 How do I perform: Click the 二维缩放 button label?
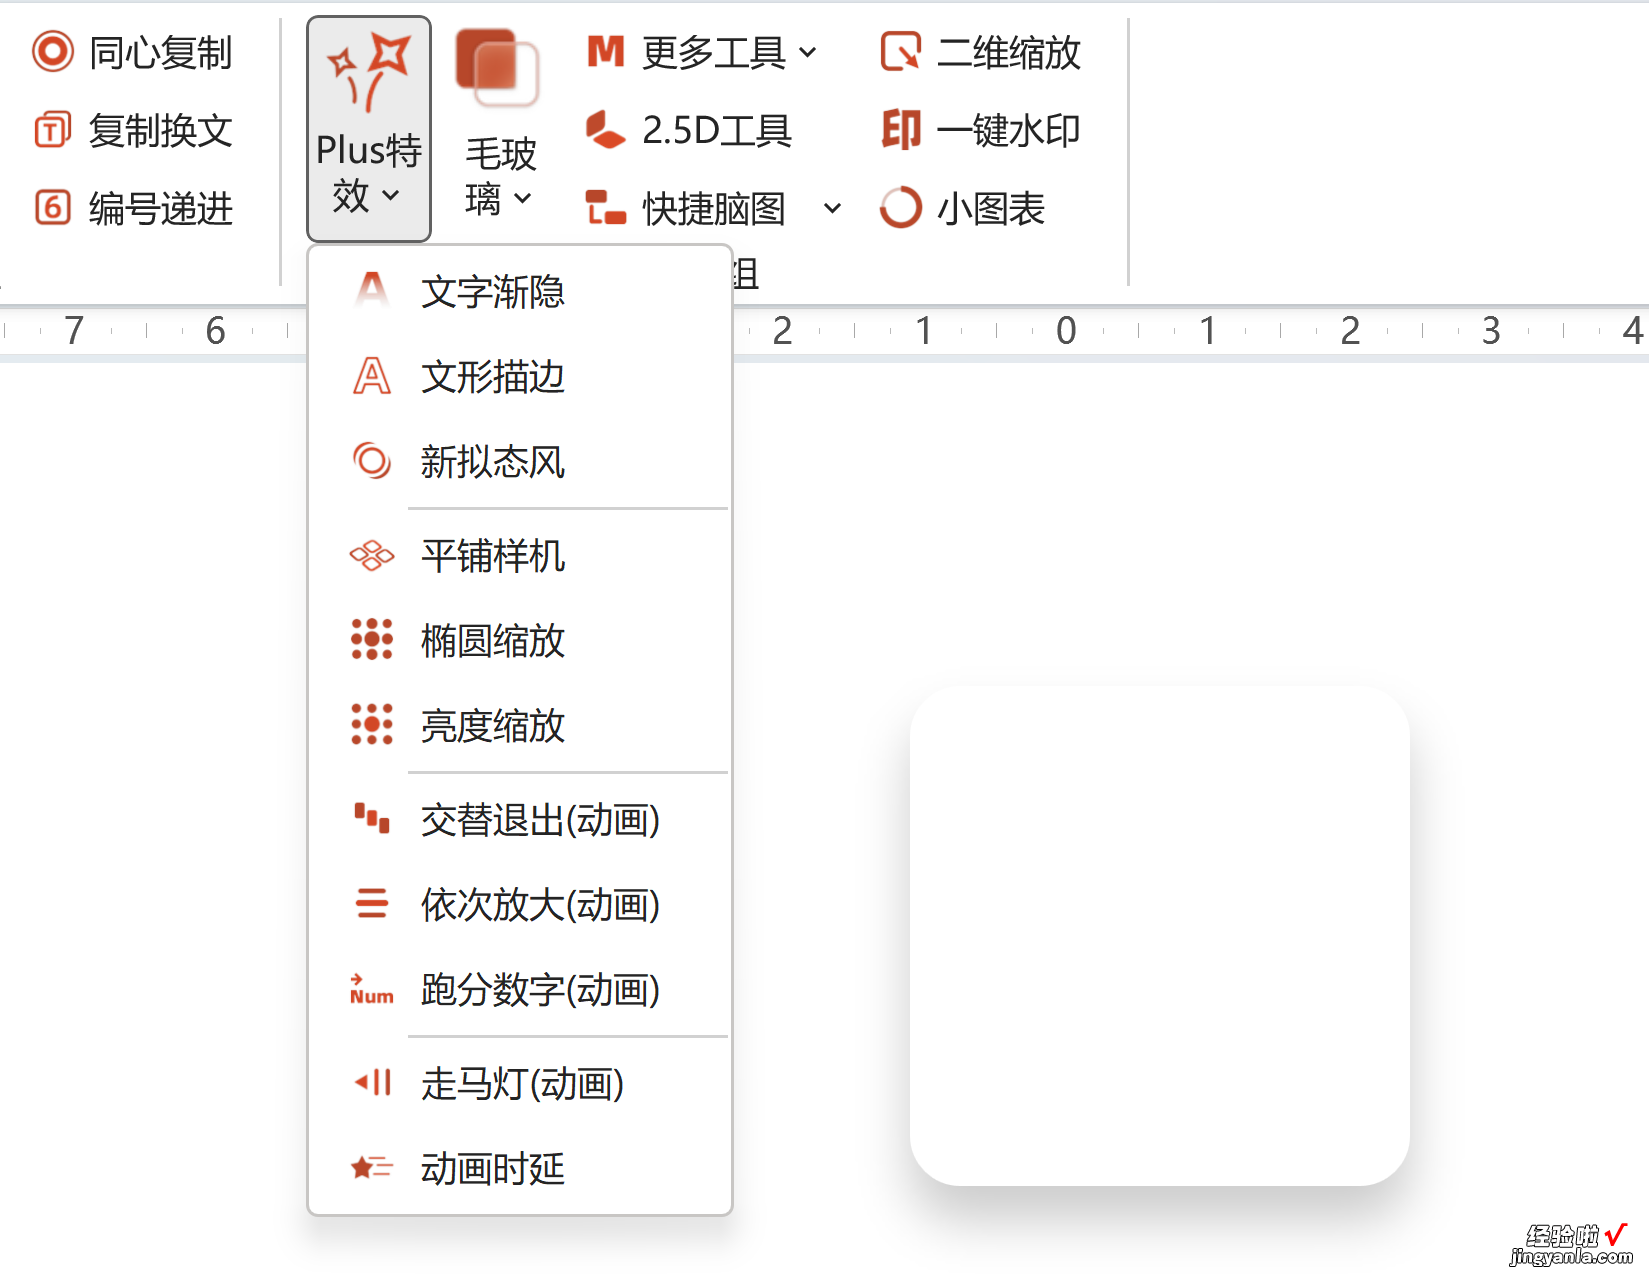1009,52
